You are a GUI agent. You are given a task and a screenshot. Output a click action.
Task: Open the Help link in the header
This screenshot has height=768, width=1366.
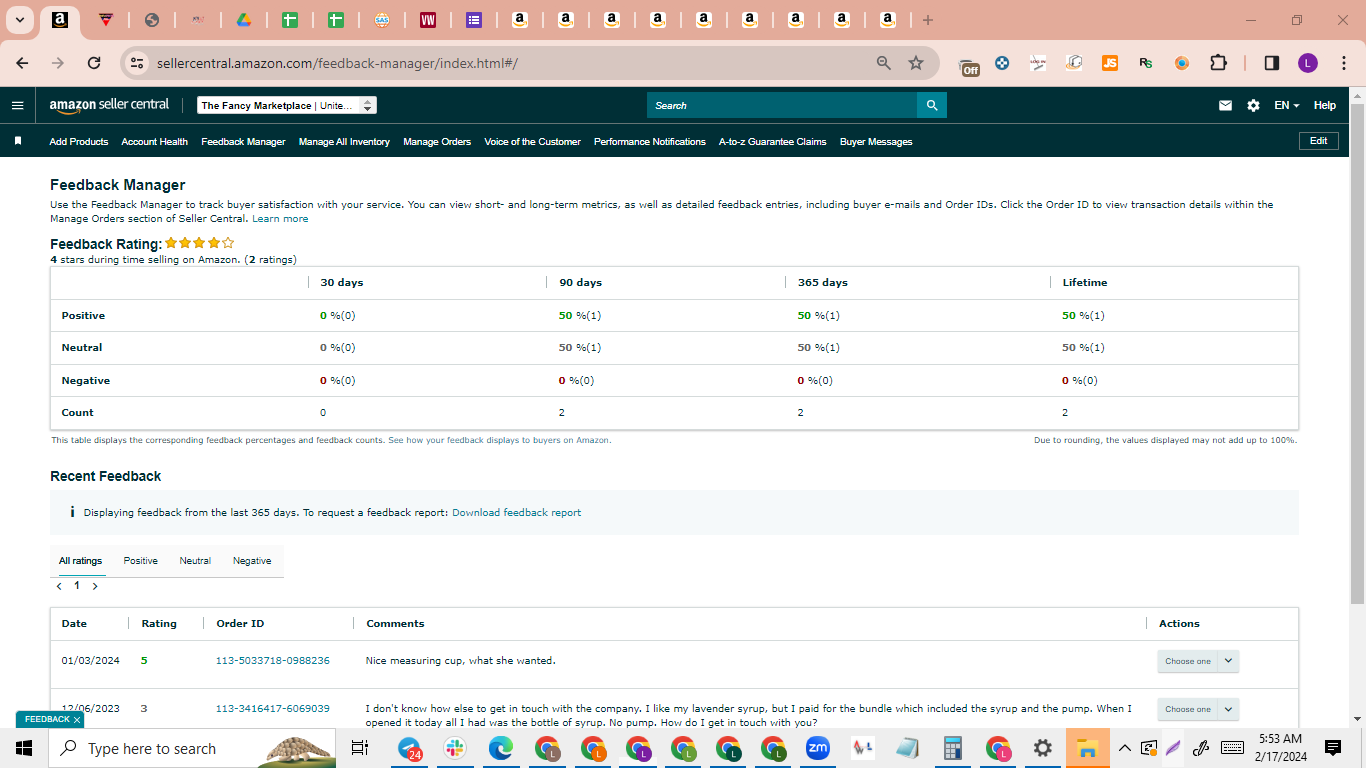tap(1325, 105)
